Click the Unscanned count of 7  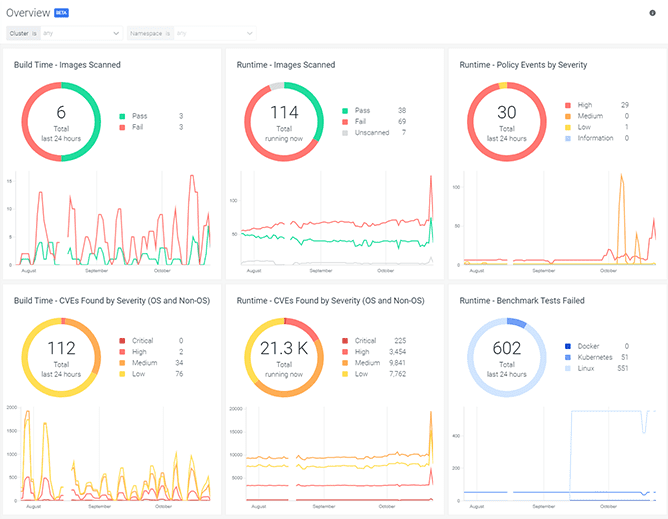[404, 133]
